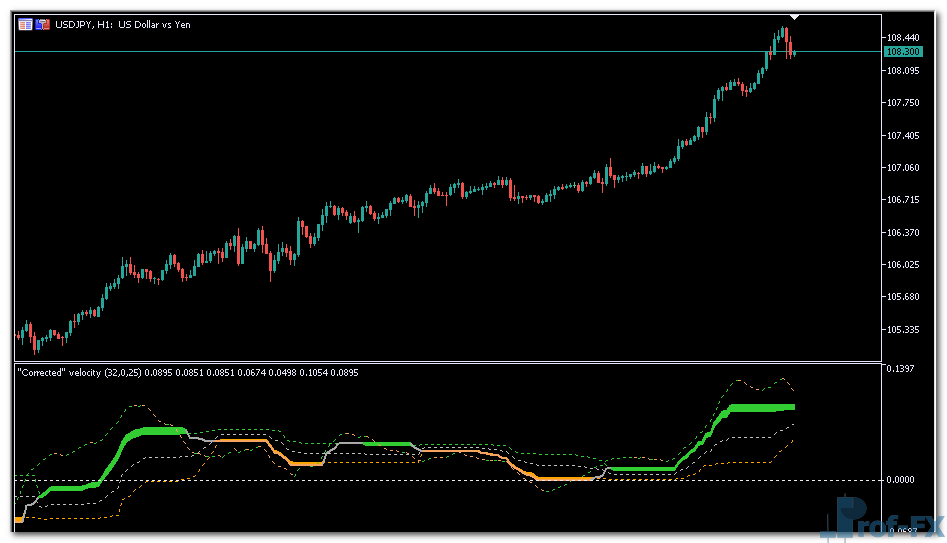Click the white chart shift triangle marker
This screenshot has height=543, width=947.
pyautogui.click(x=794, y=17)
